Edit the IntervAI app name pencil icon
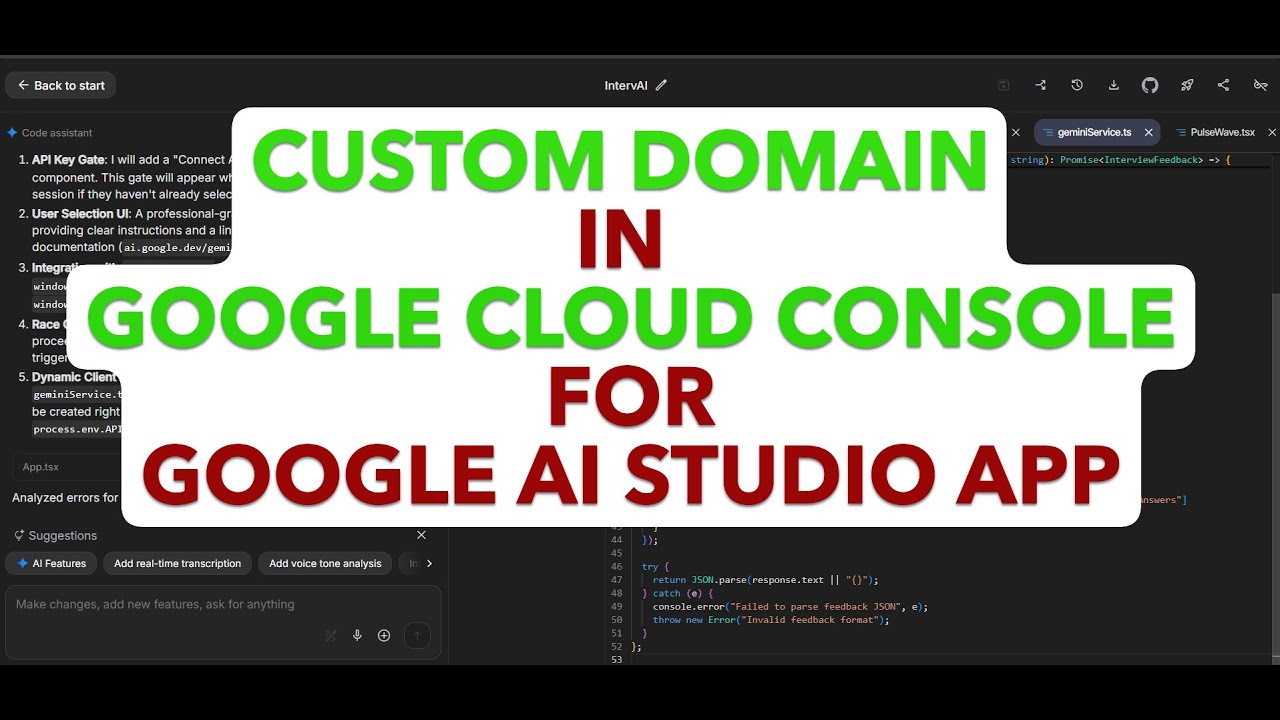Image resolution: width=1280 pixels, height=720 pixels. coord(661,86)
